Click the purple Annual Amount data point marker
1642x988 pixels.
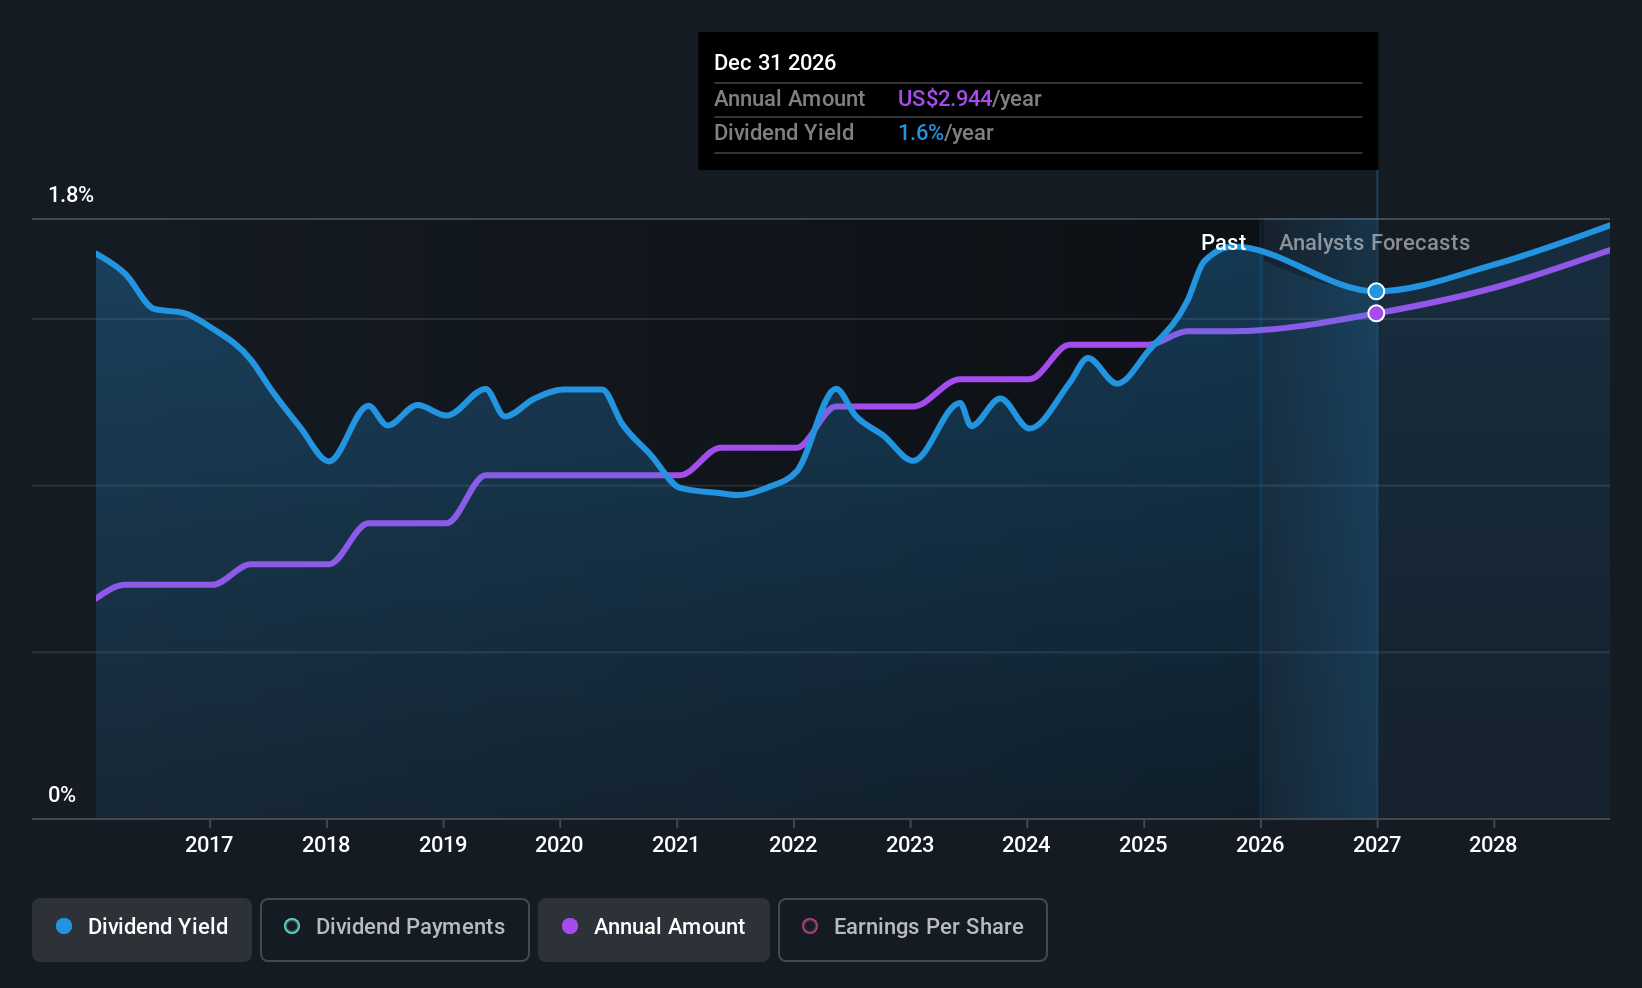[1377, 313]
